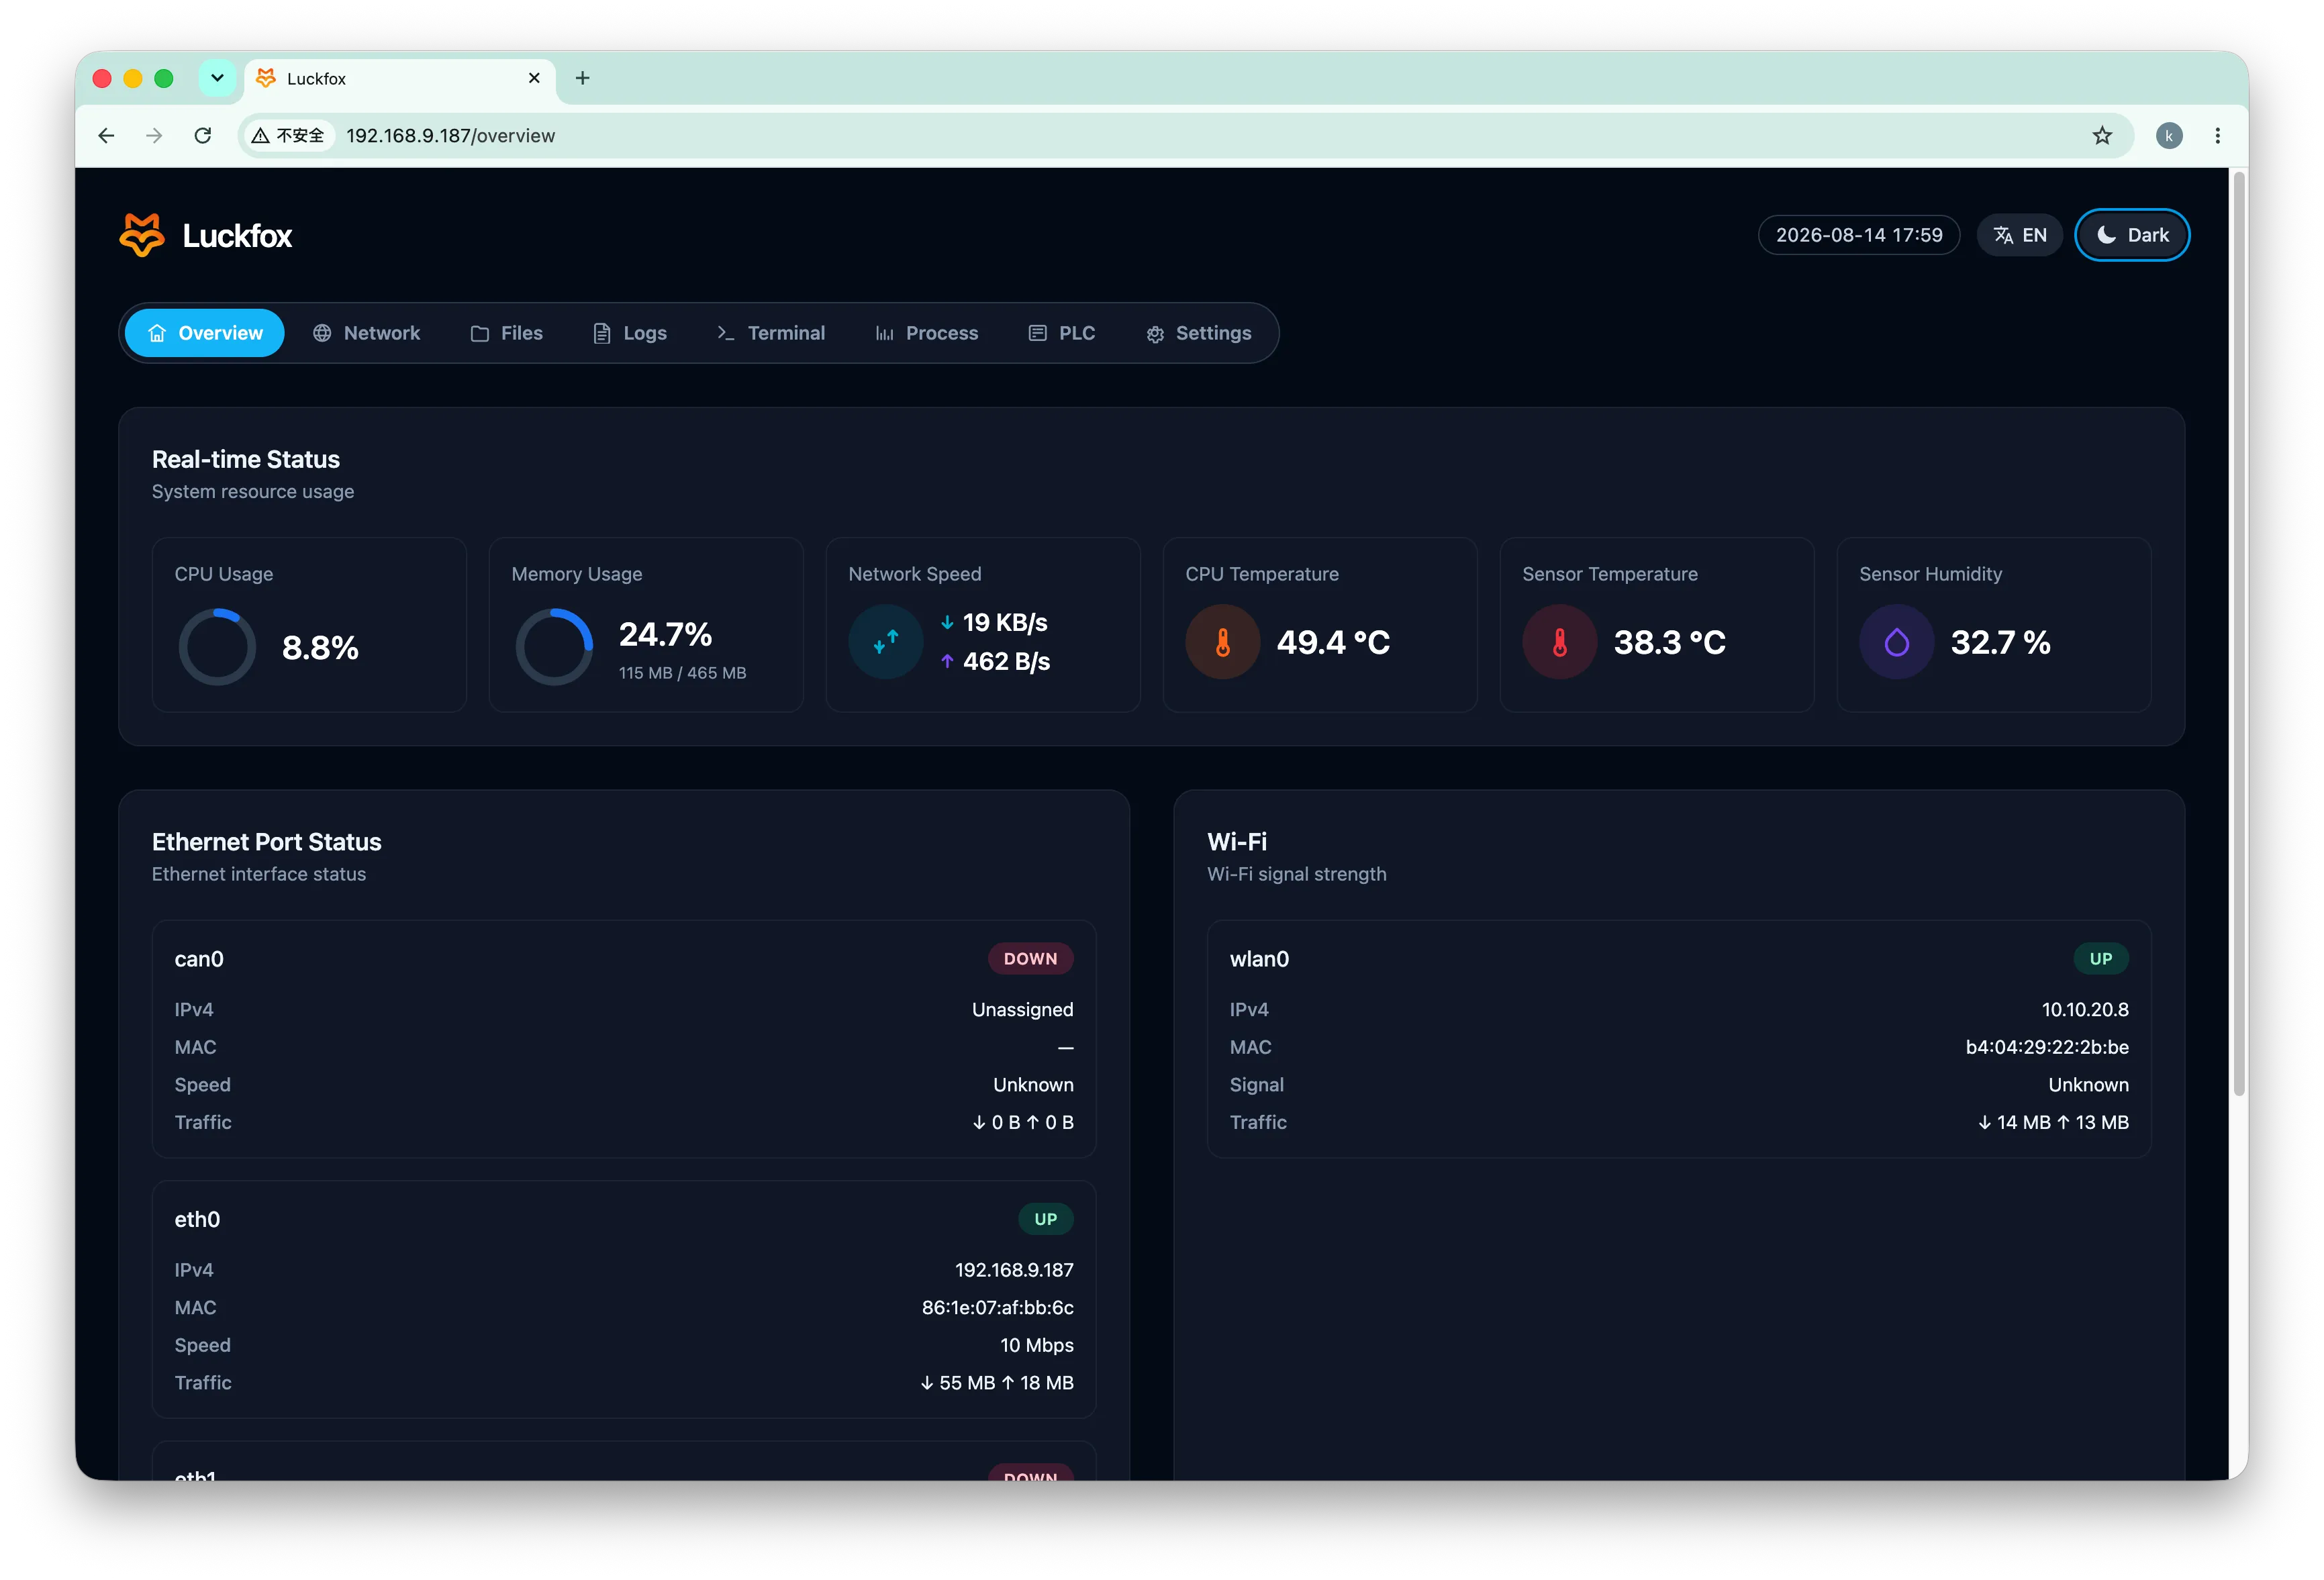This screenshot has width=2324, height=1580.
Task: Click the Network Speed arrows icon
Action: pyautogui.click(x=885, y=642)
